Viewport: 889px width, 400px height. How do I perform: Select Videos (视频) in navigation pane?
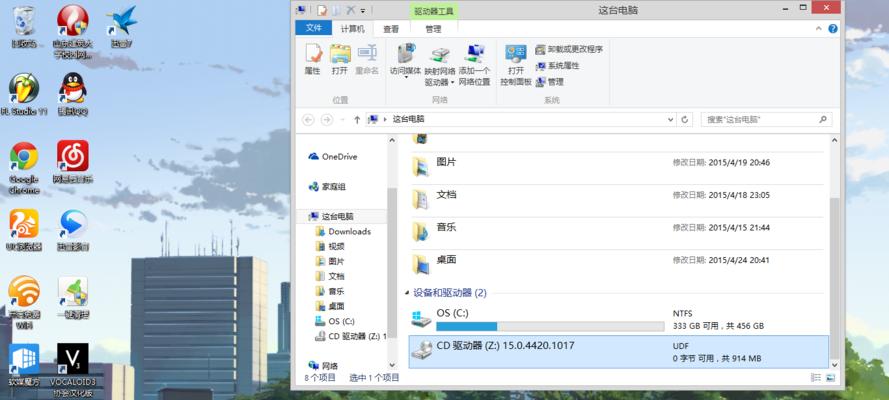(x=330, y=246)
